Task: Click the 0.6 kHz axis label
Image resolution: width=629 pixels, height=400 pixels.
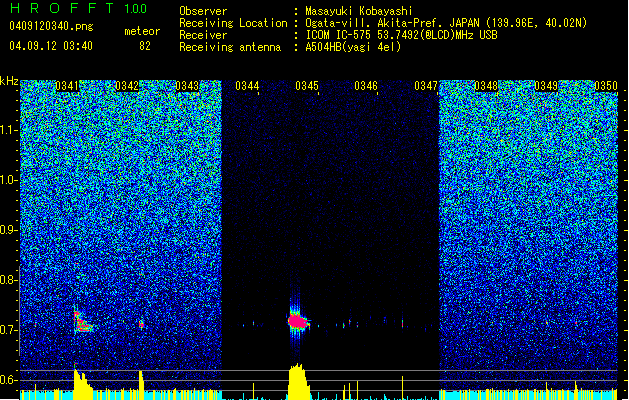Action: [7, 380]
